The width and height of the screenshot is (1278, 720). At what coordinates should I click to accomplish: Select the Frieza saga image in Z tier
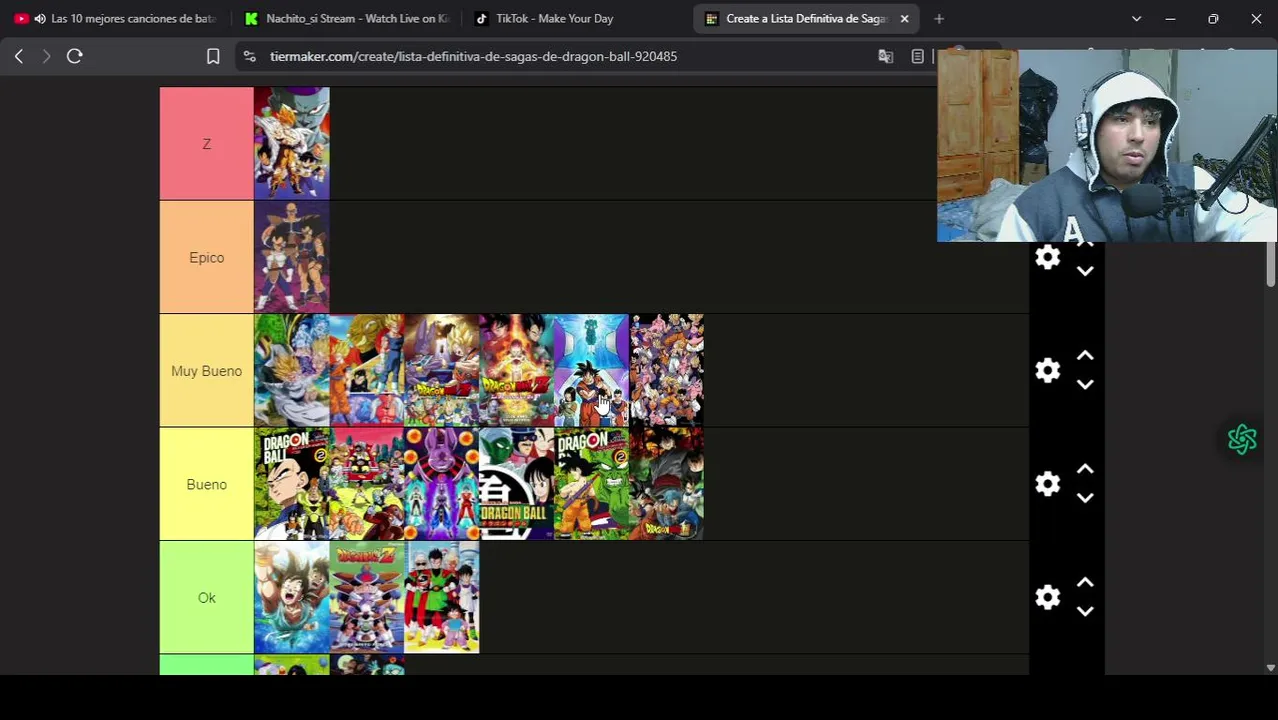click(x=292, y=144)
